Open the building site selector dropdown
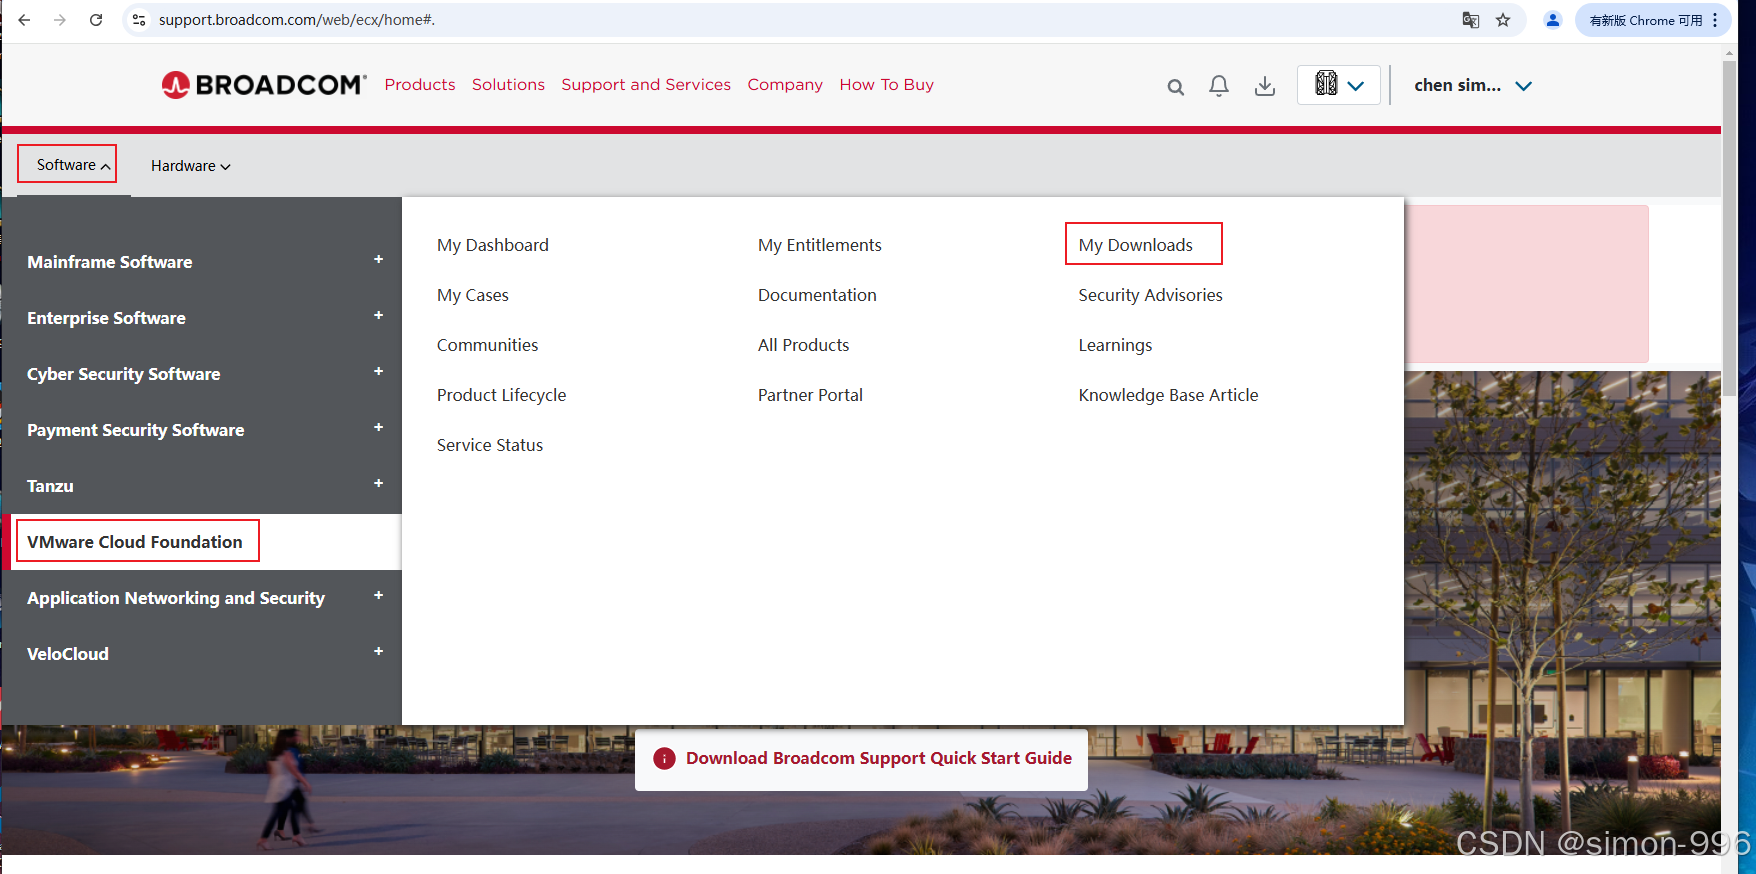This screenshot has width=1756, height=874. pyautogui.click(x=1339, y=85)
